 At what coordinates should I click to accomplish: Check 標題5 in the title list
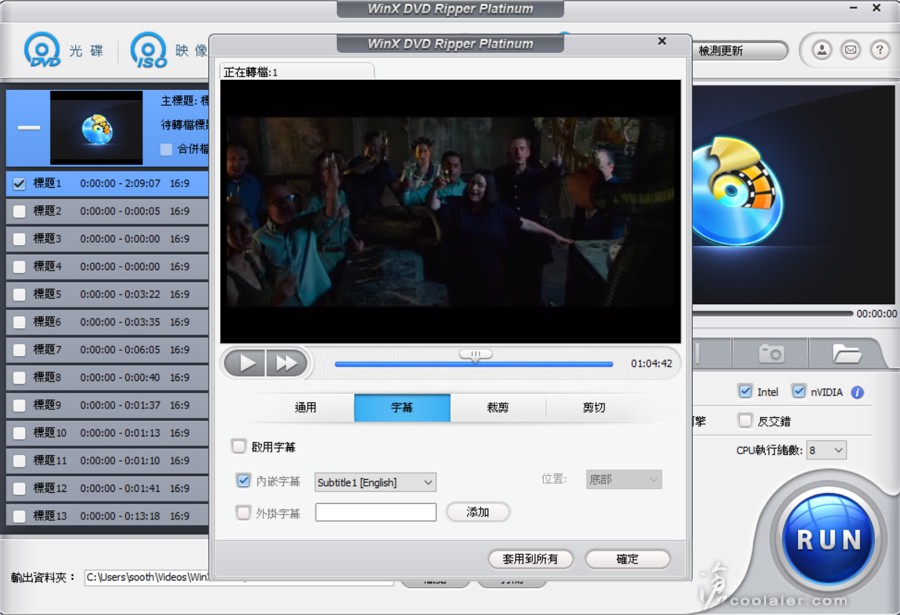click(19, 295)
